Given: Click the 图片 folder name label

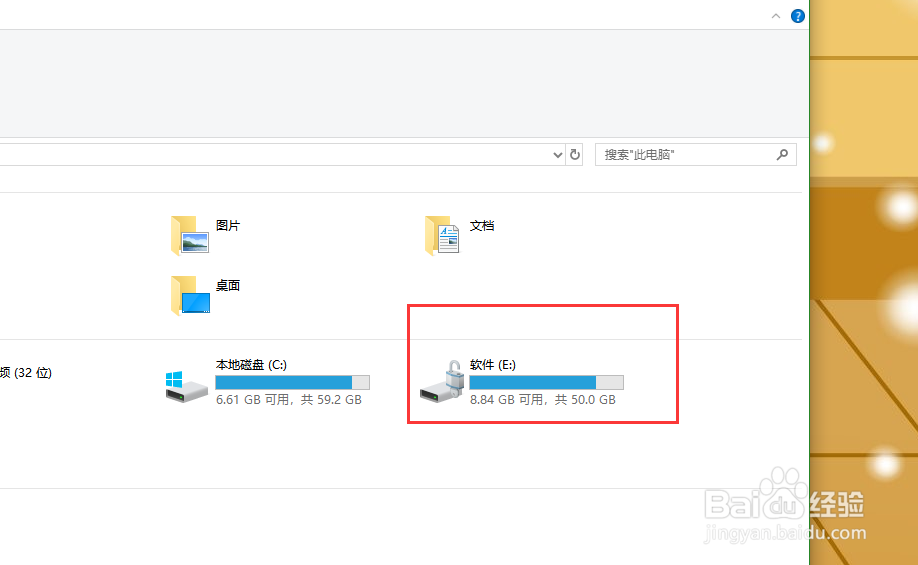Looking at the screenshot, I should pyautogui.click(x=228, y=226).
